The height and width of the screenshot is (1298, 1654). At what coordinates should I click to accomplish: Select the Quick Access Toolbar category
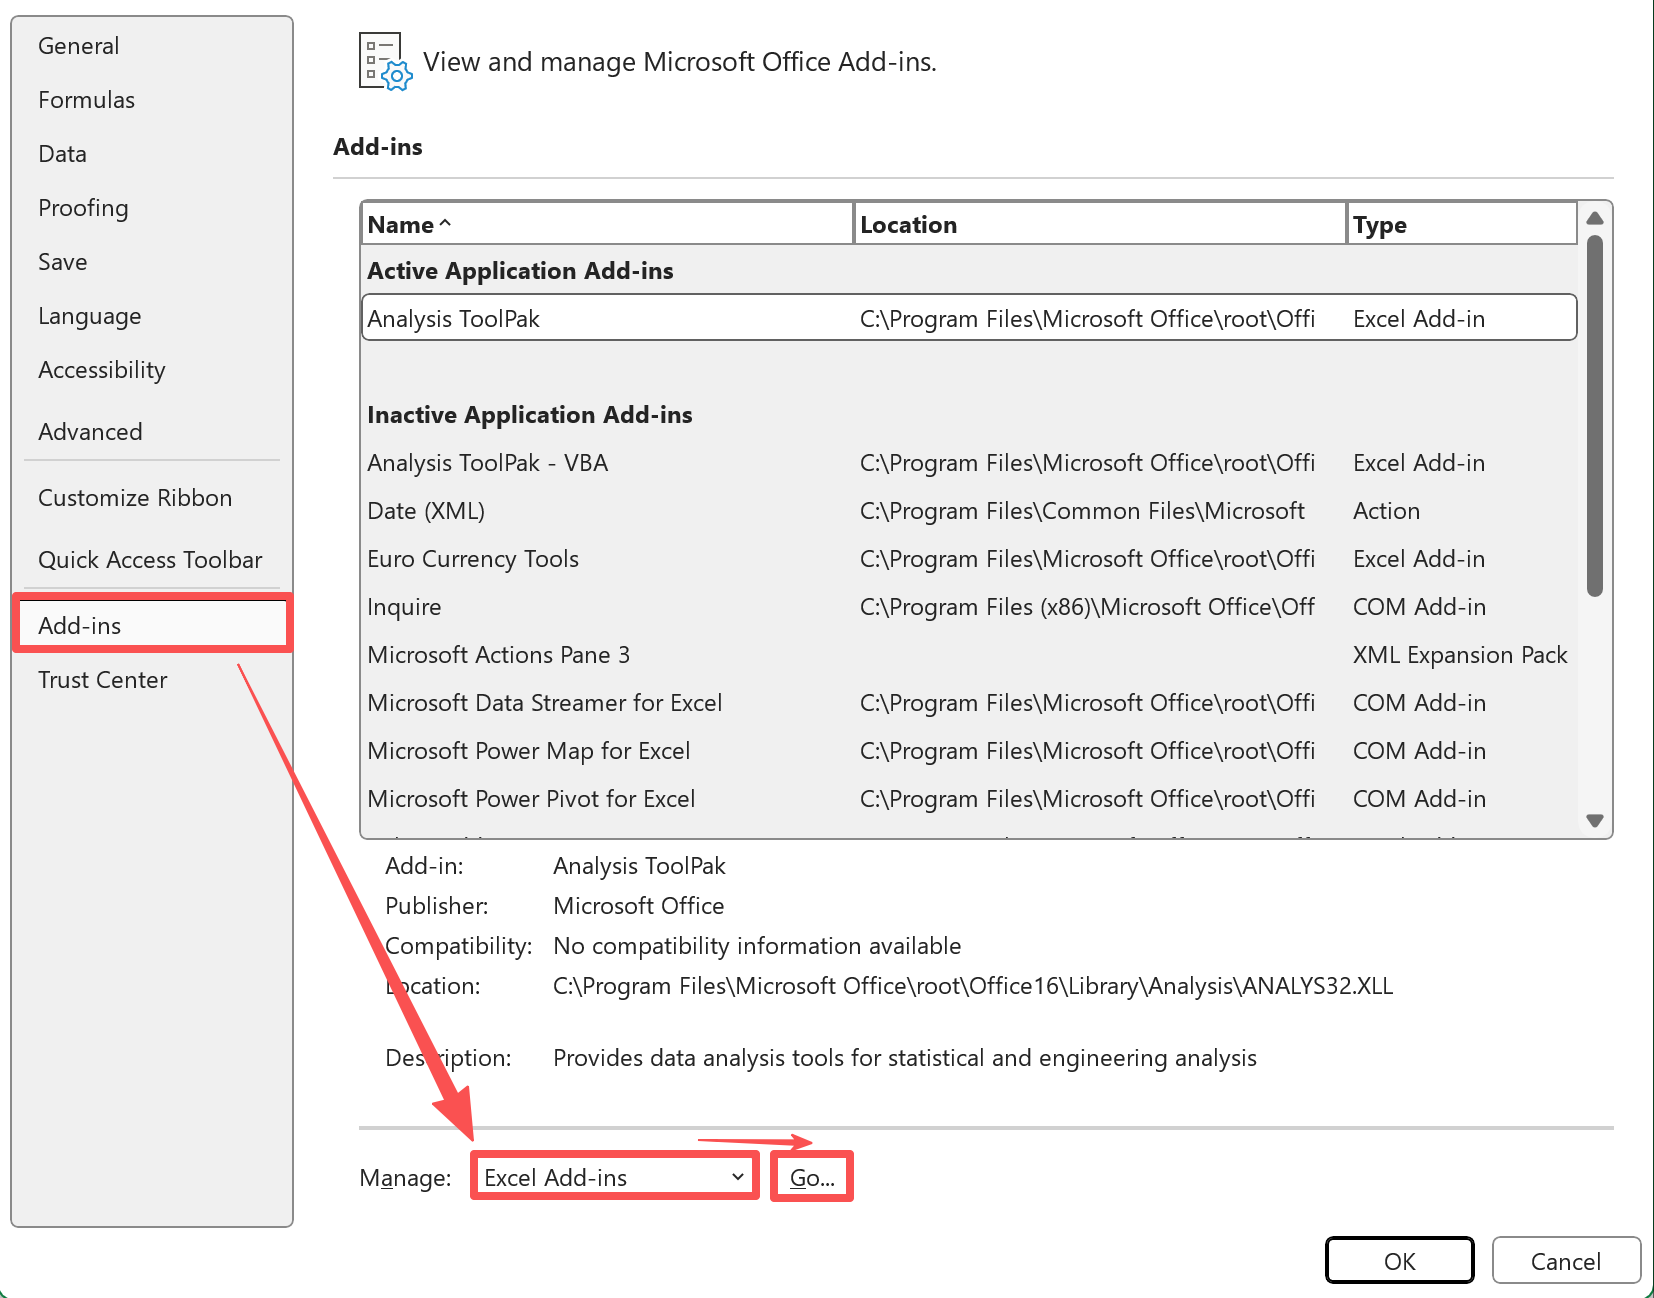tap(150, 560)
